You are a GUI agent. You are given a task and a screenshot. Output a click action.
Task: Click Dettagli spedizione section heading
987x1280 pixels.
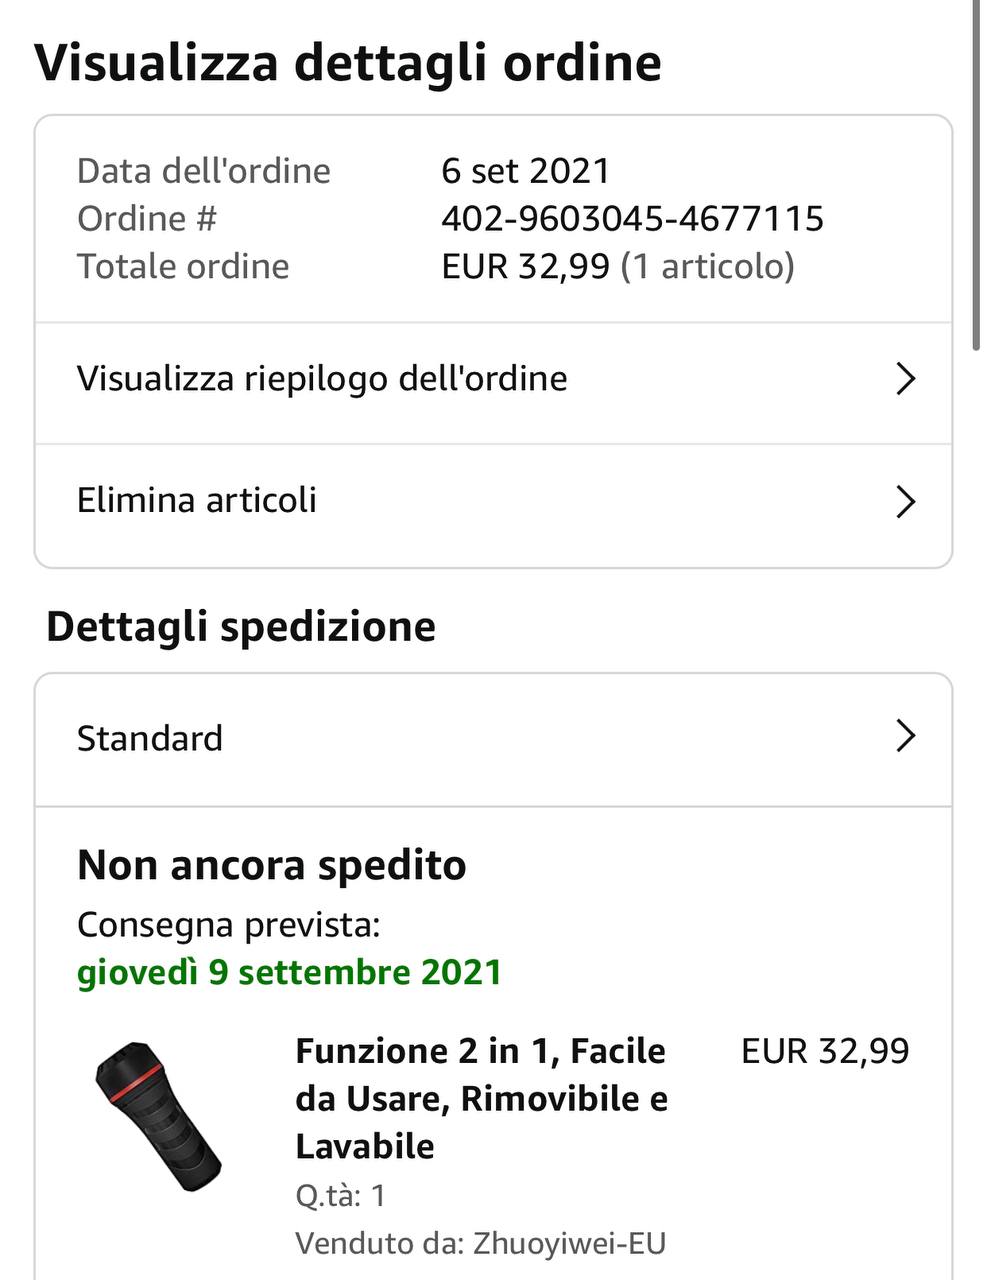241,627
